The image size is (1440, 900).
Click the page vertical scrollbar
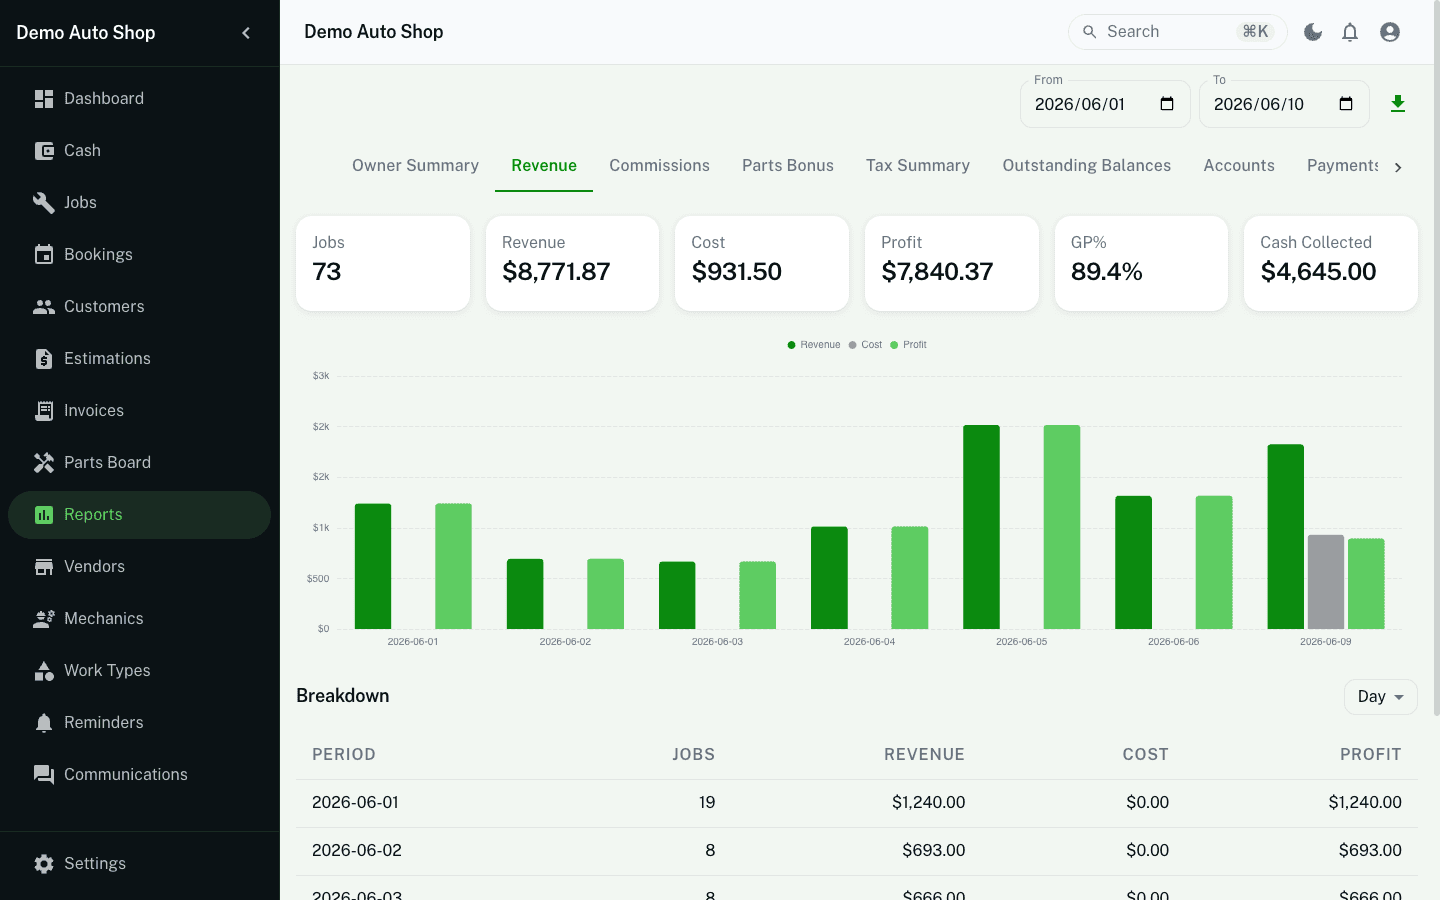(1436, 360)
